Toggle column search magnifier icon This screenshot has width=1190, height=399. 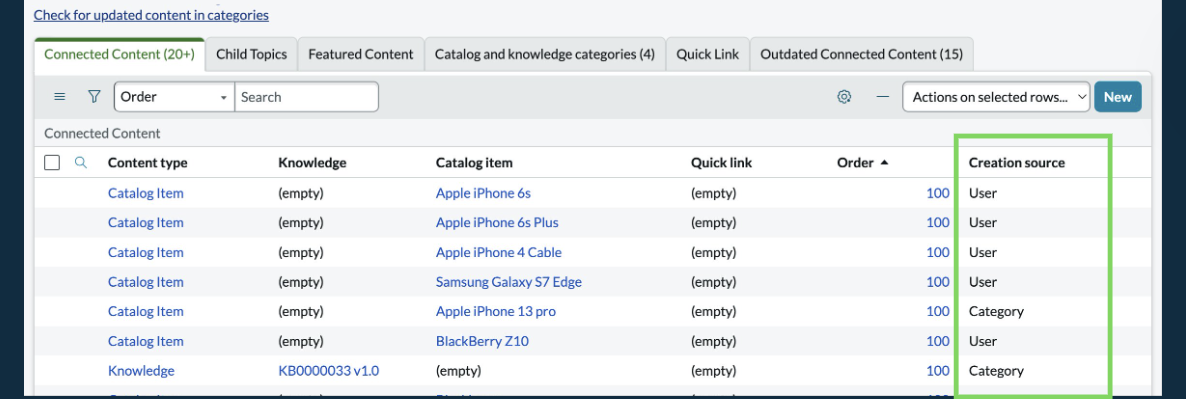coord(80,162)
